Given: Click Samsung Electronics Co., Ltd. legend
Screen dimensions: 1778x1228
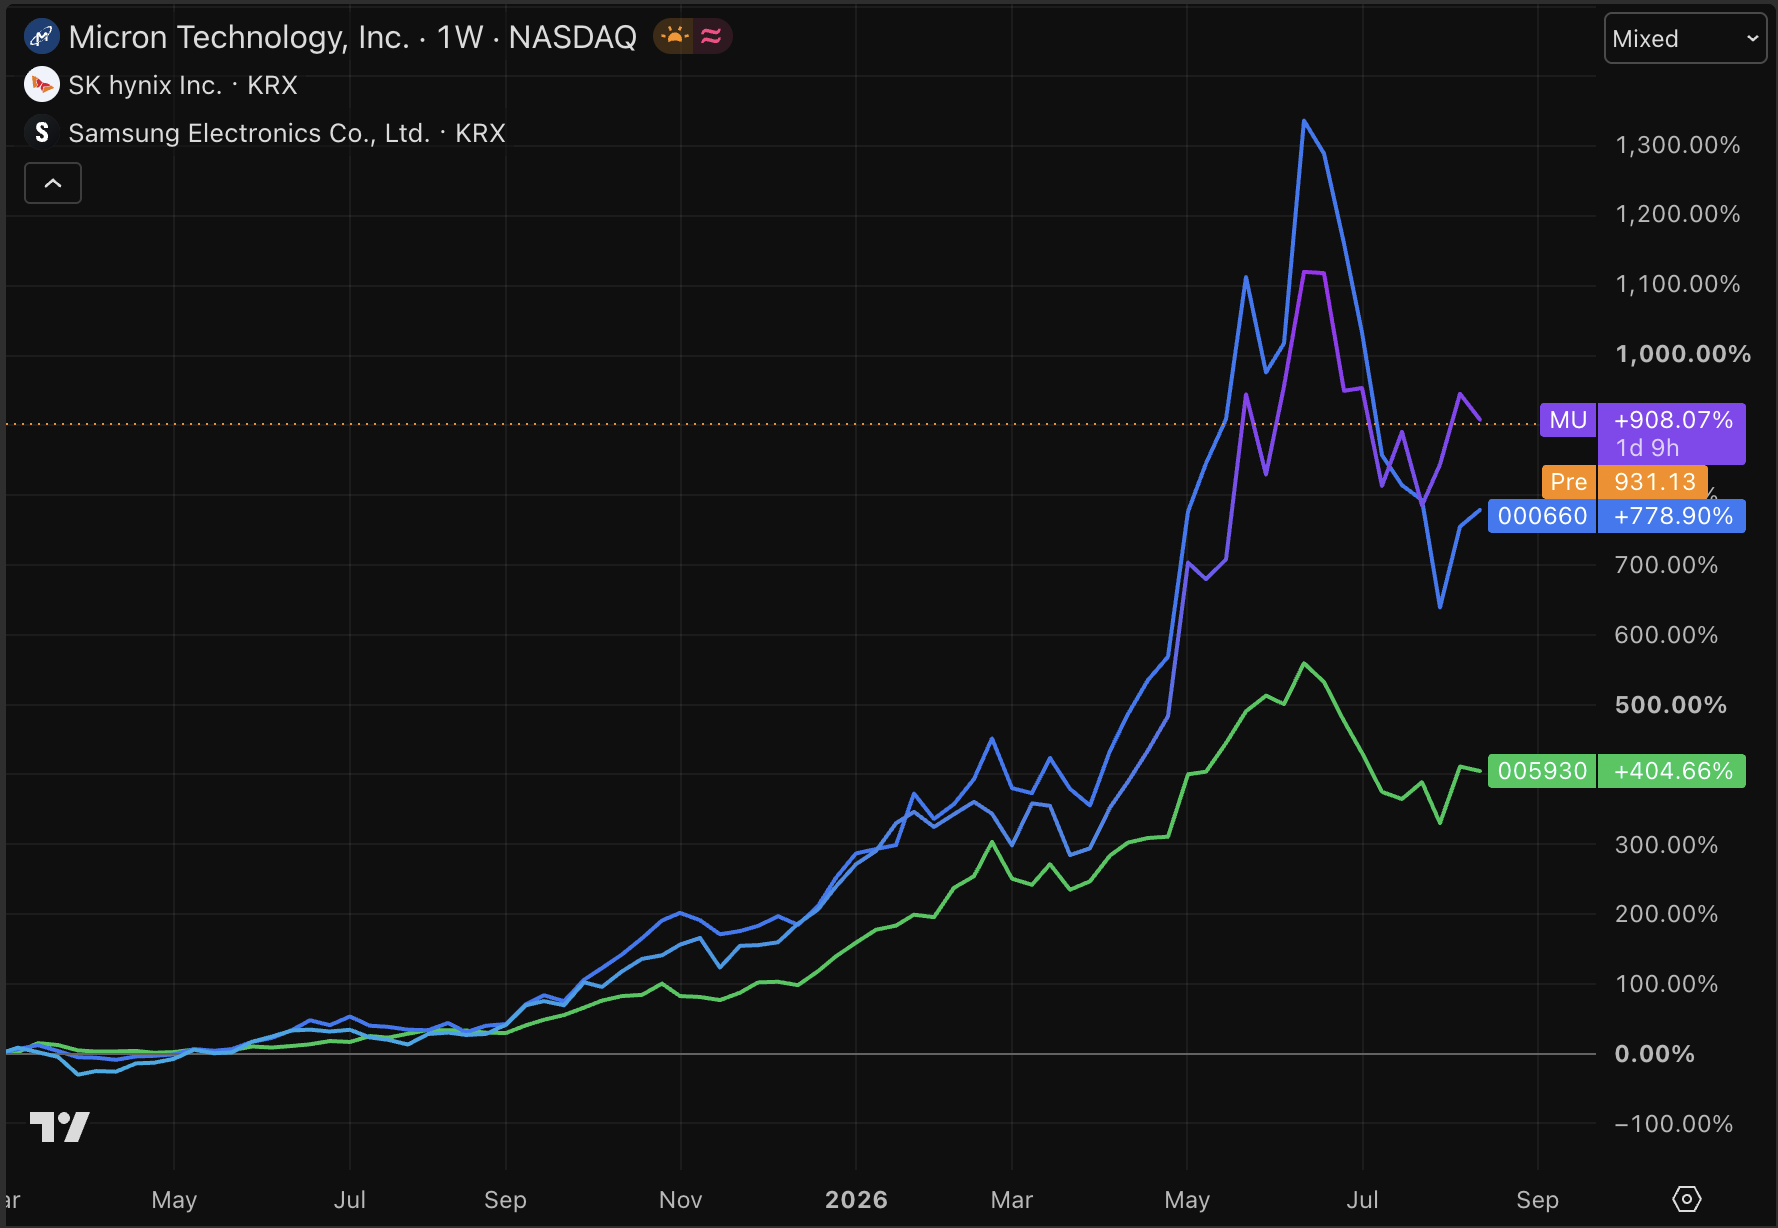Looking at the screenshot, I should pos(286,133).
